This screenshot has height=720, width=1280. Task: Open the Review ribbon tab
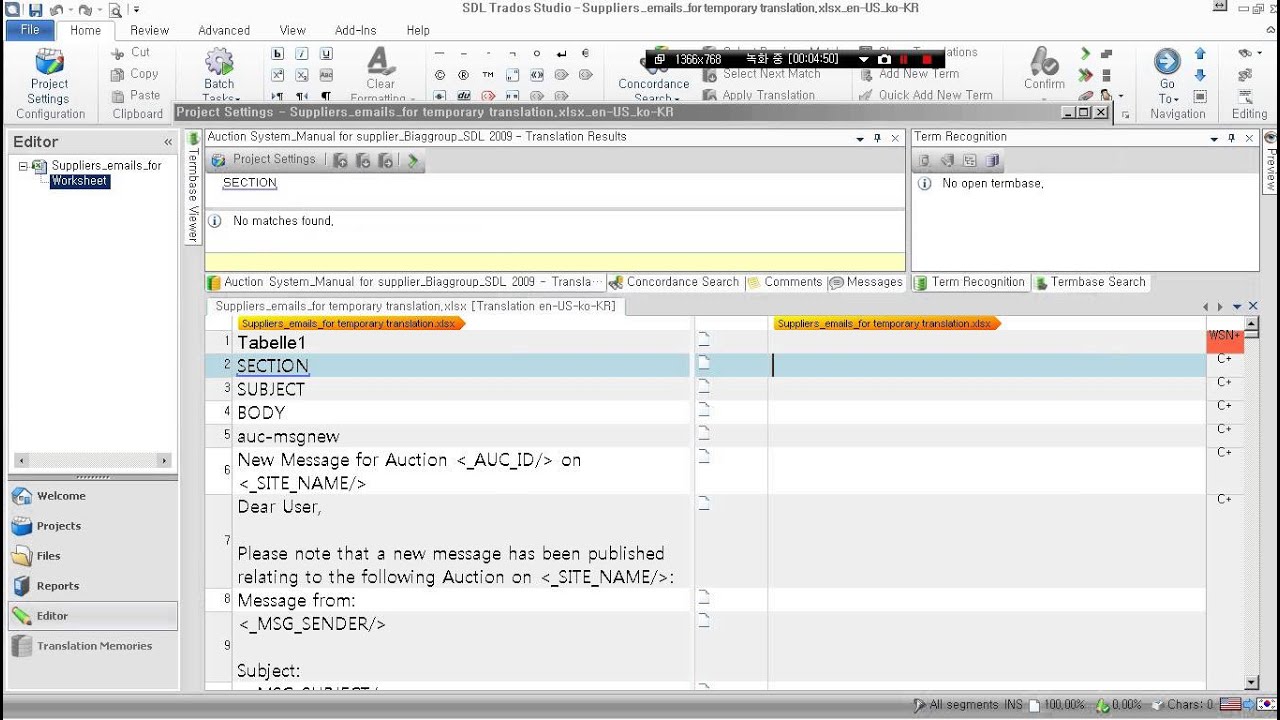click(149, 30)
